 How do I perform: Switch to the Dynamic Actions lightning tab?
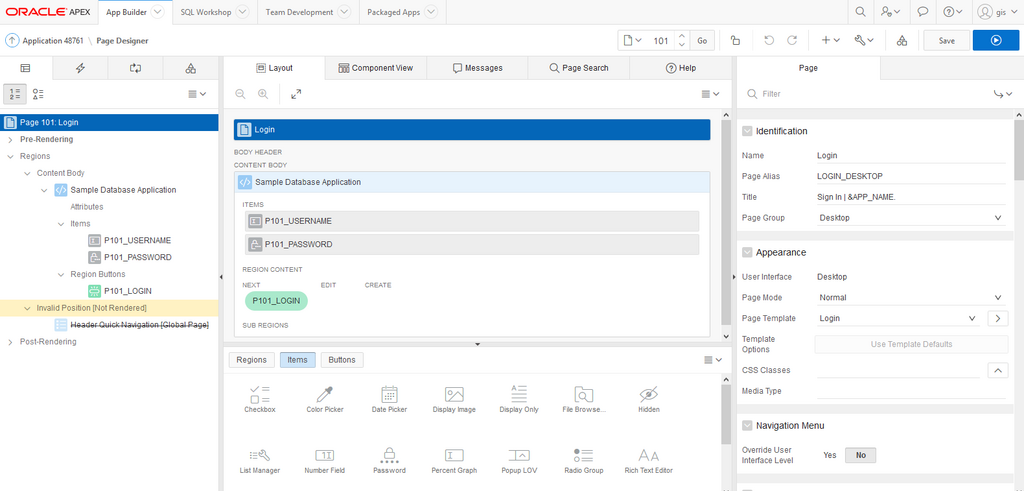click(x=80, y=68)
